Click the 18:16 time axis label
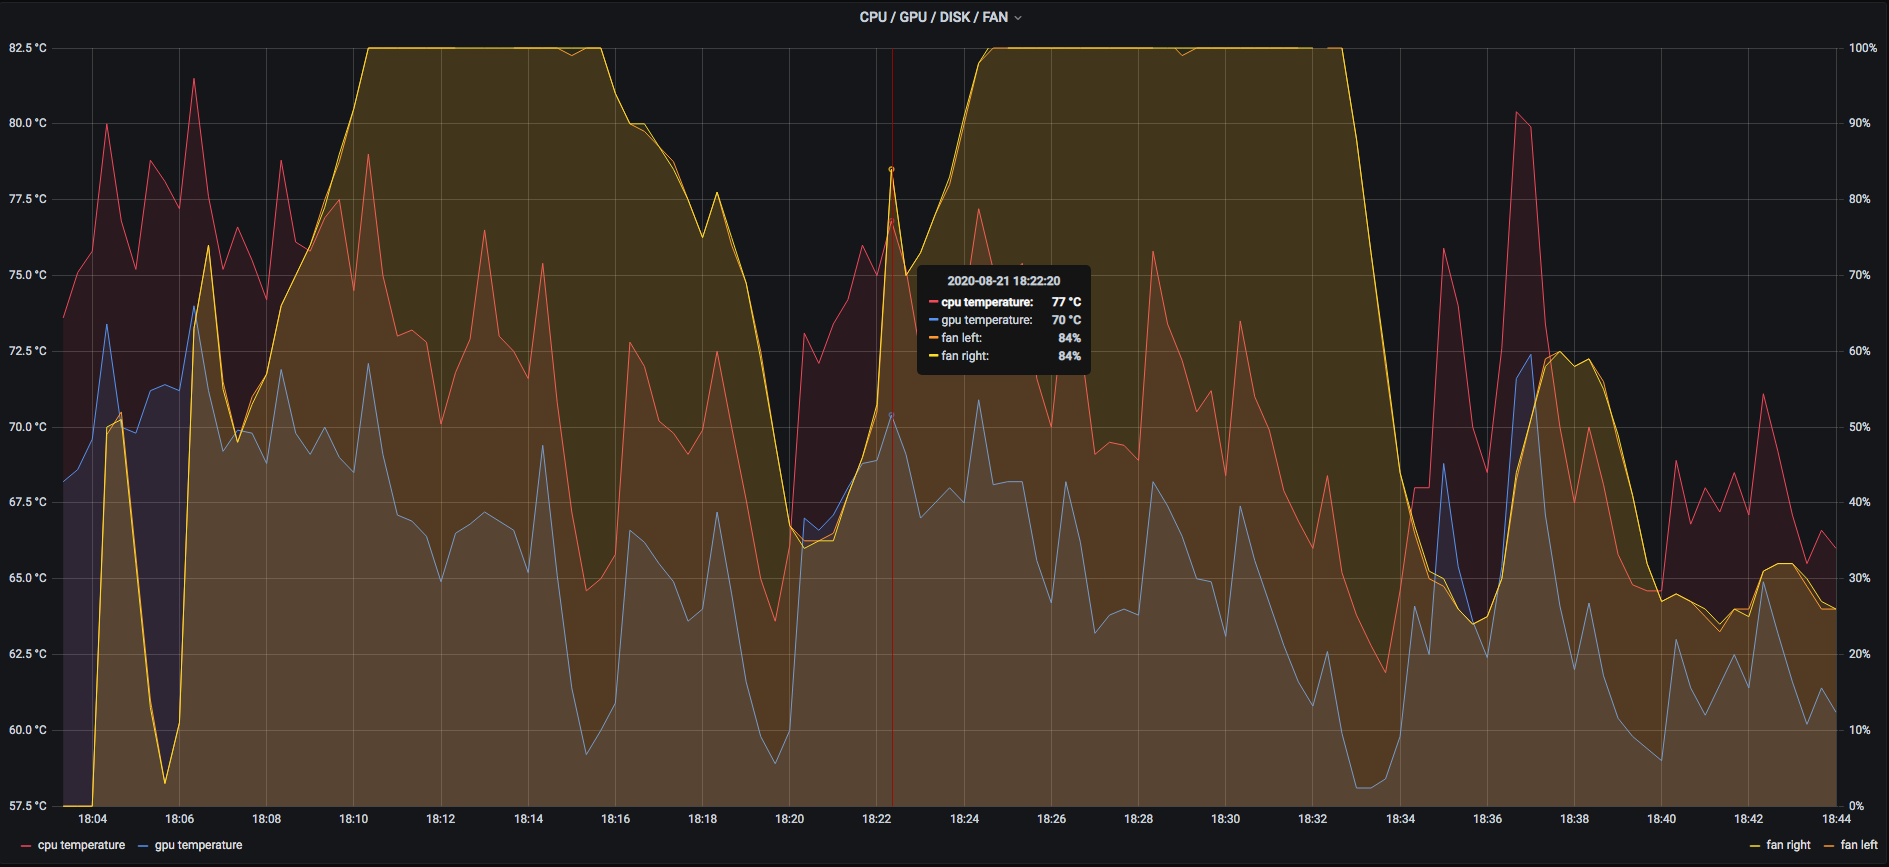This screenshot has height=867, width=1889. (x=615, y=819)
